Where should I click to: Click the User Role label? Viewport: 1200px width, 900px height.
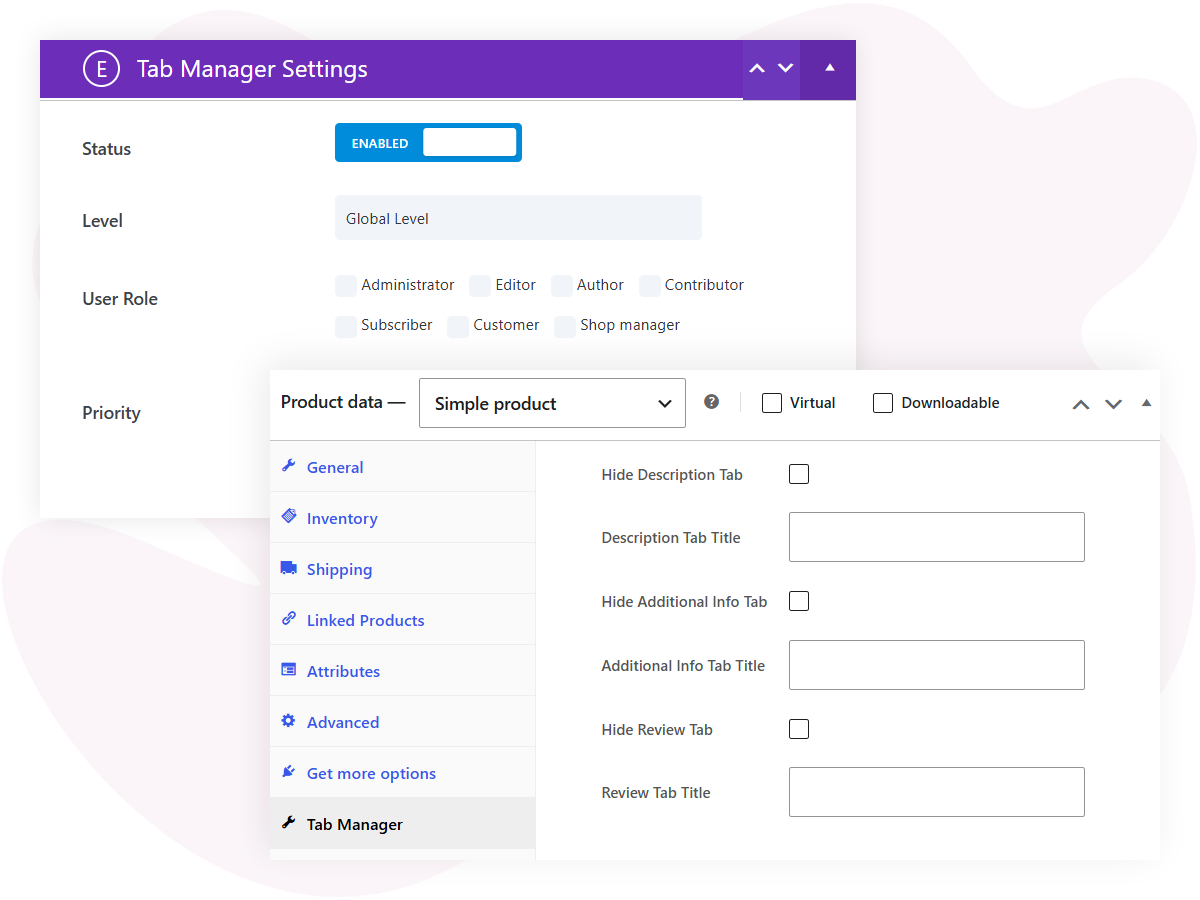pyautogui.click(x=120, y=299)
